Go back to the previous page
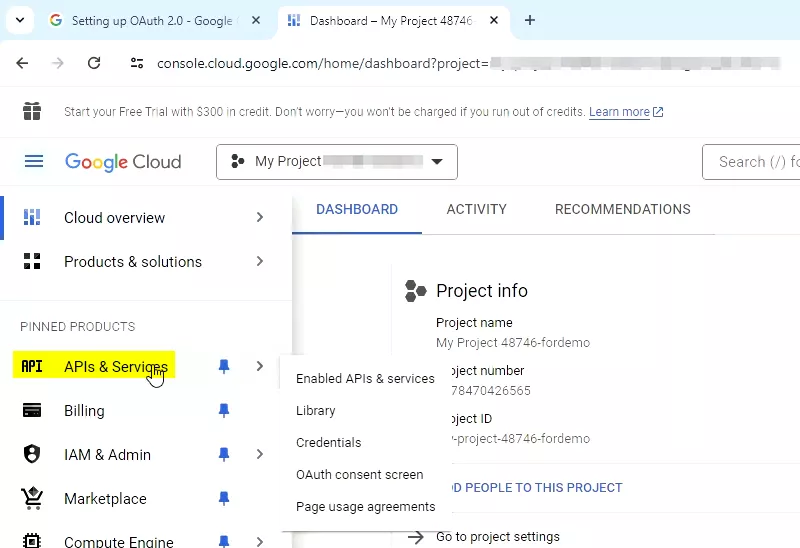The height and width of the screenshot is (548, 800). 22,63
